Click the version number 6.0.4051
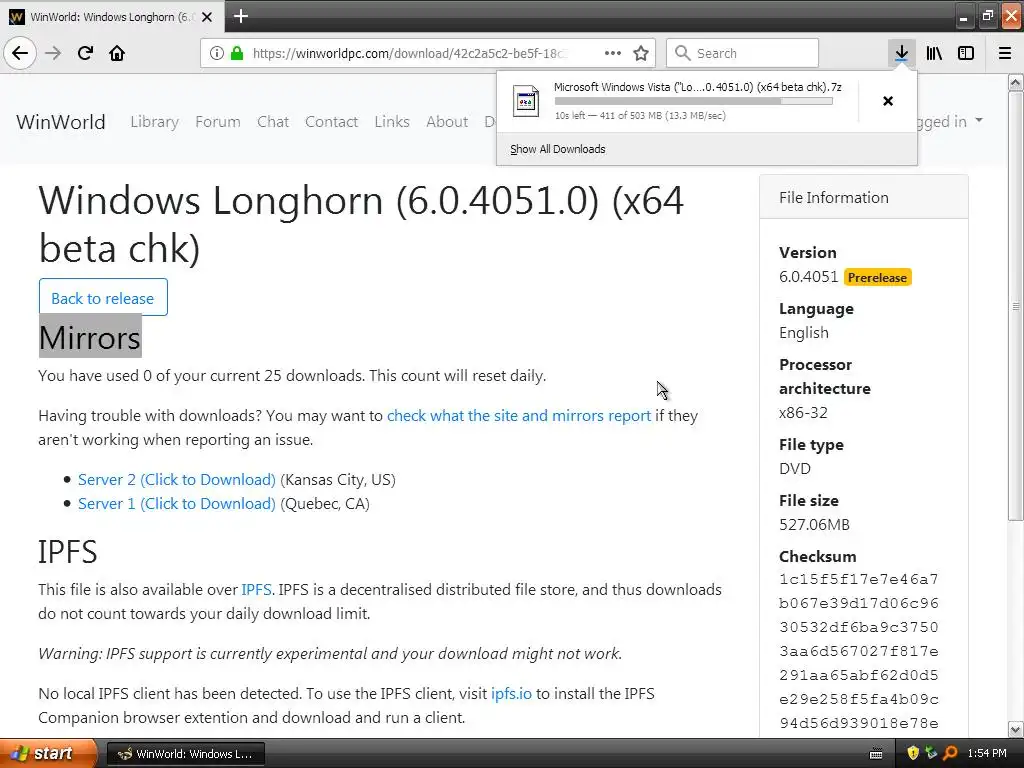The width and height of the screenshot is (1024, 768). [x=808, y=277]
